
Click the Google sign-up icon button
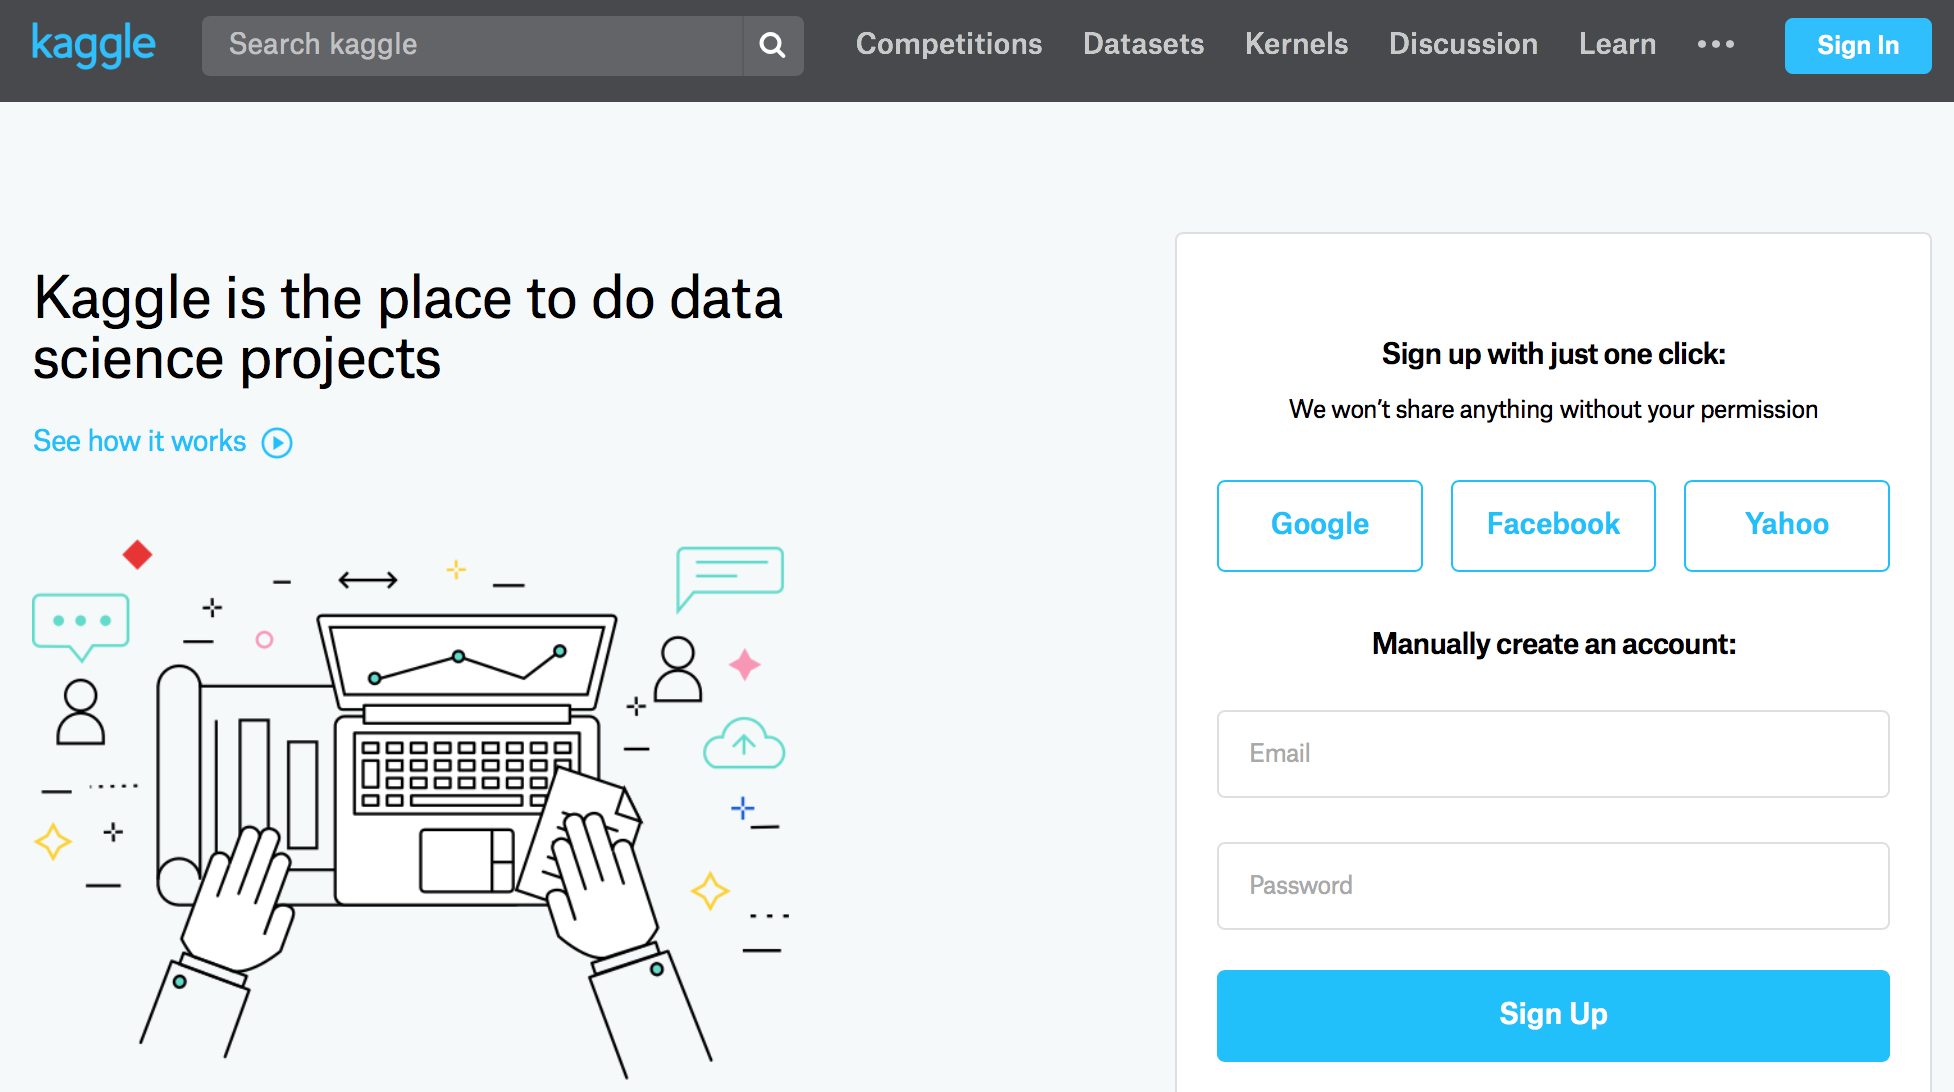1319,525
